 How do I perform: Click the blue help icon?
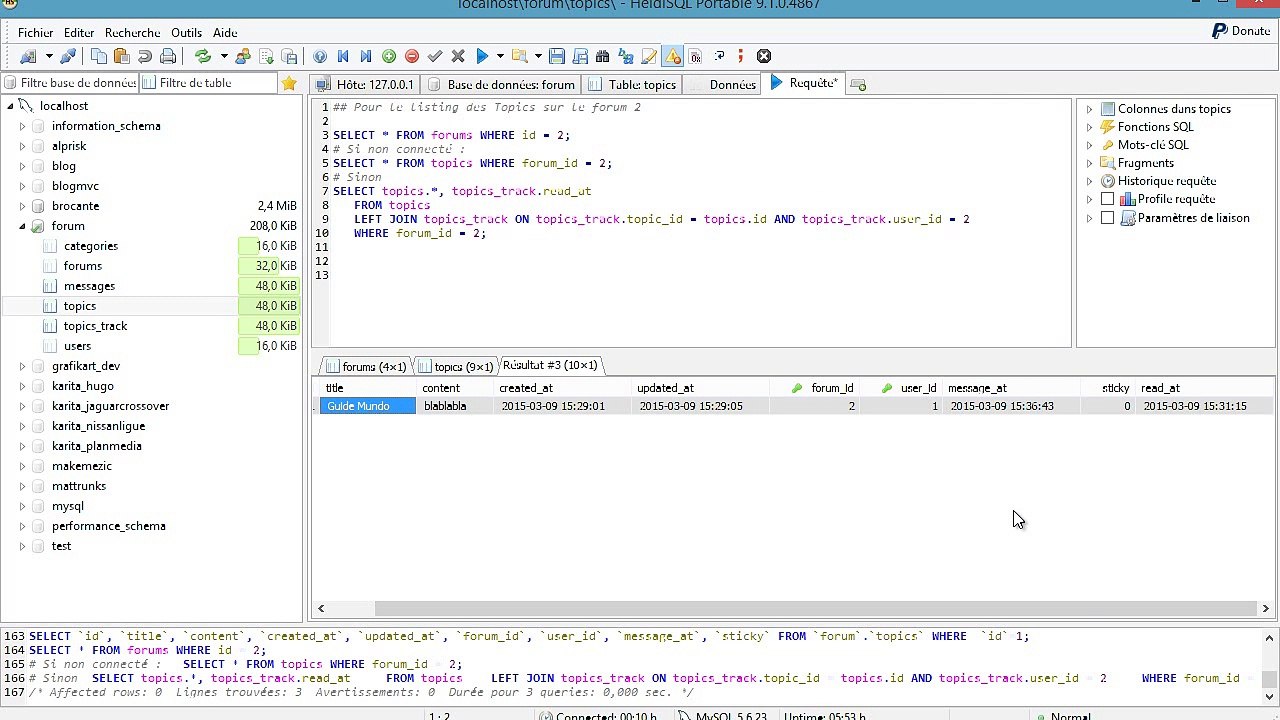(320, 56)
